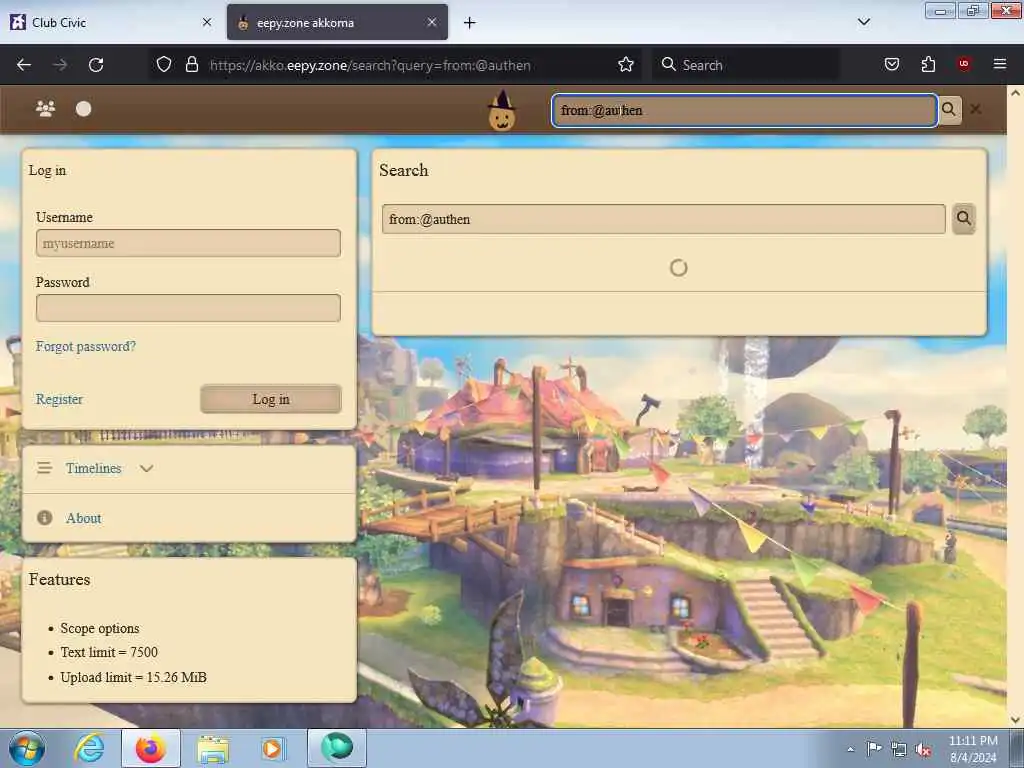This screenshot has width=1024, height=768.
Task: Open the uBlock Origin extension icon
Action: click(x=963, y=64)
